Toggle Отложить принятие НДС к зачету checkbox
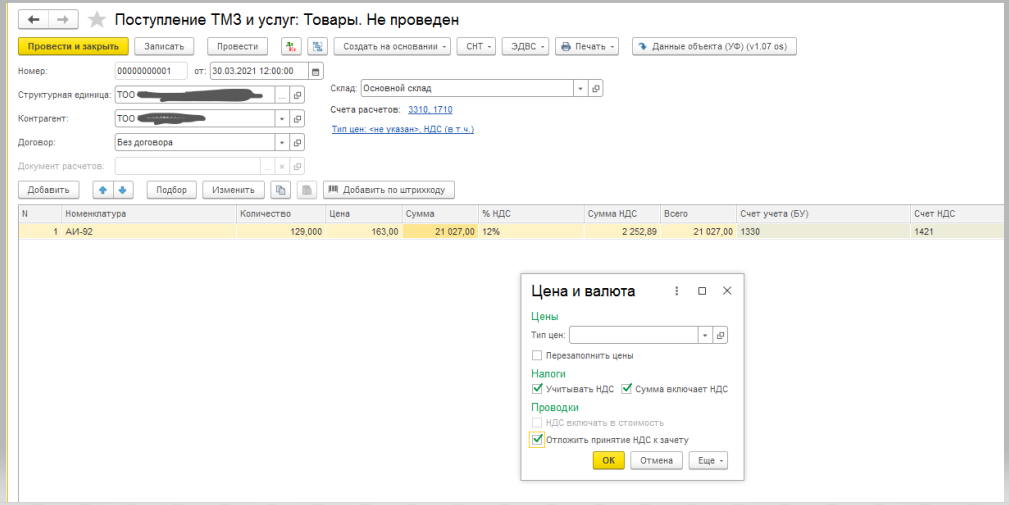Viewport: 1009px width, 505px height. 537,439
